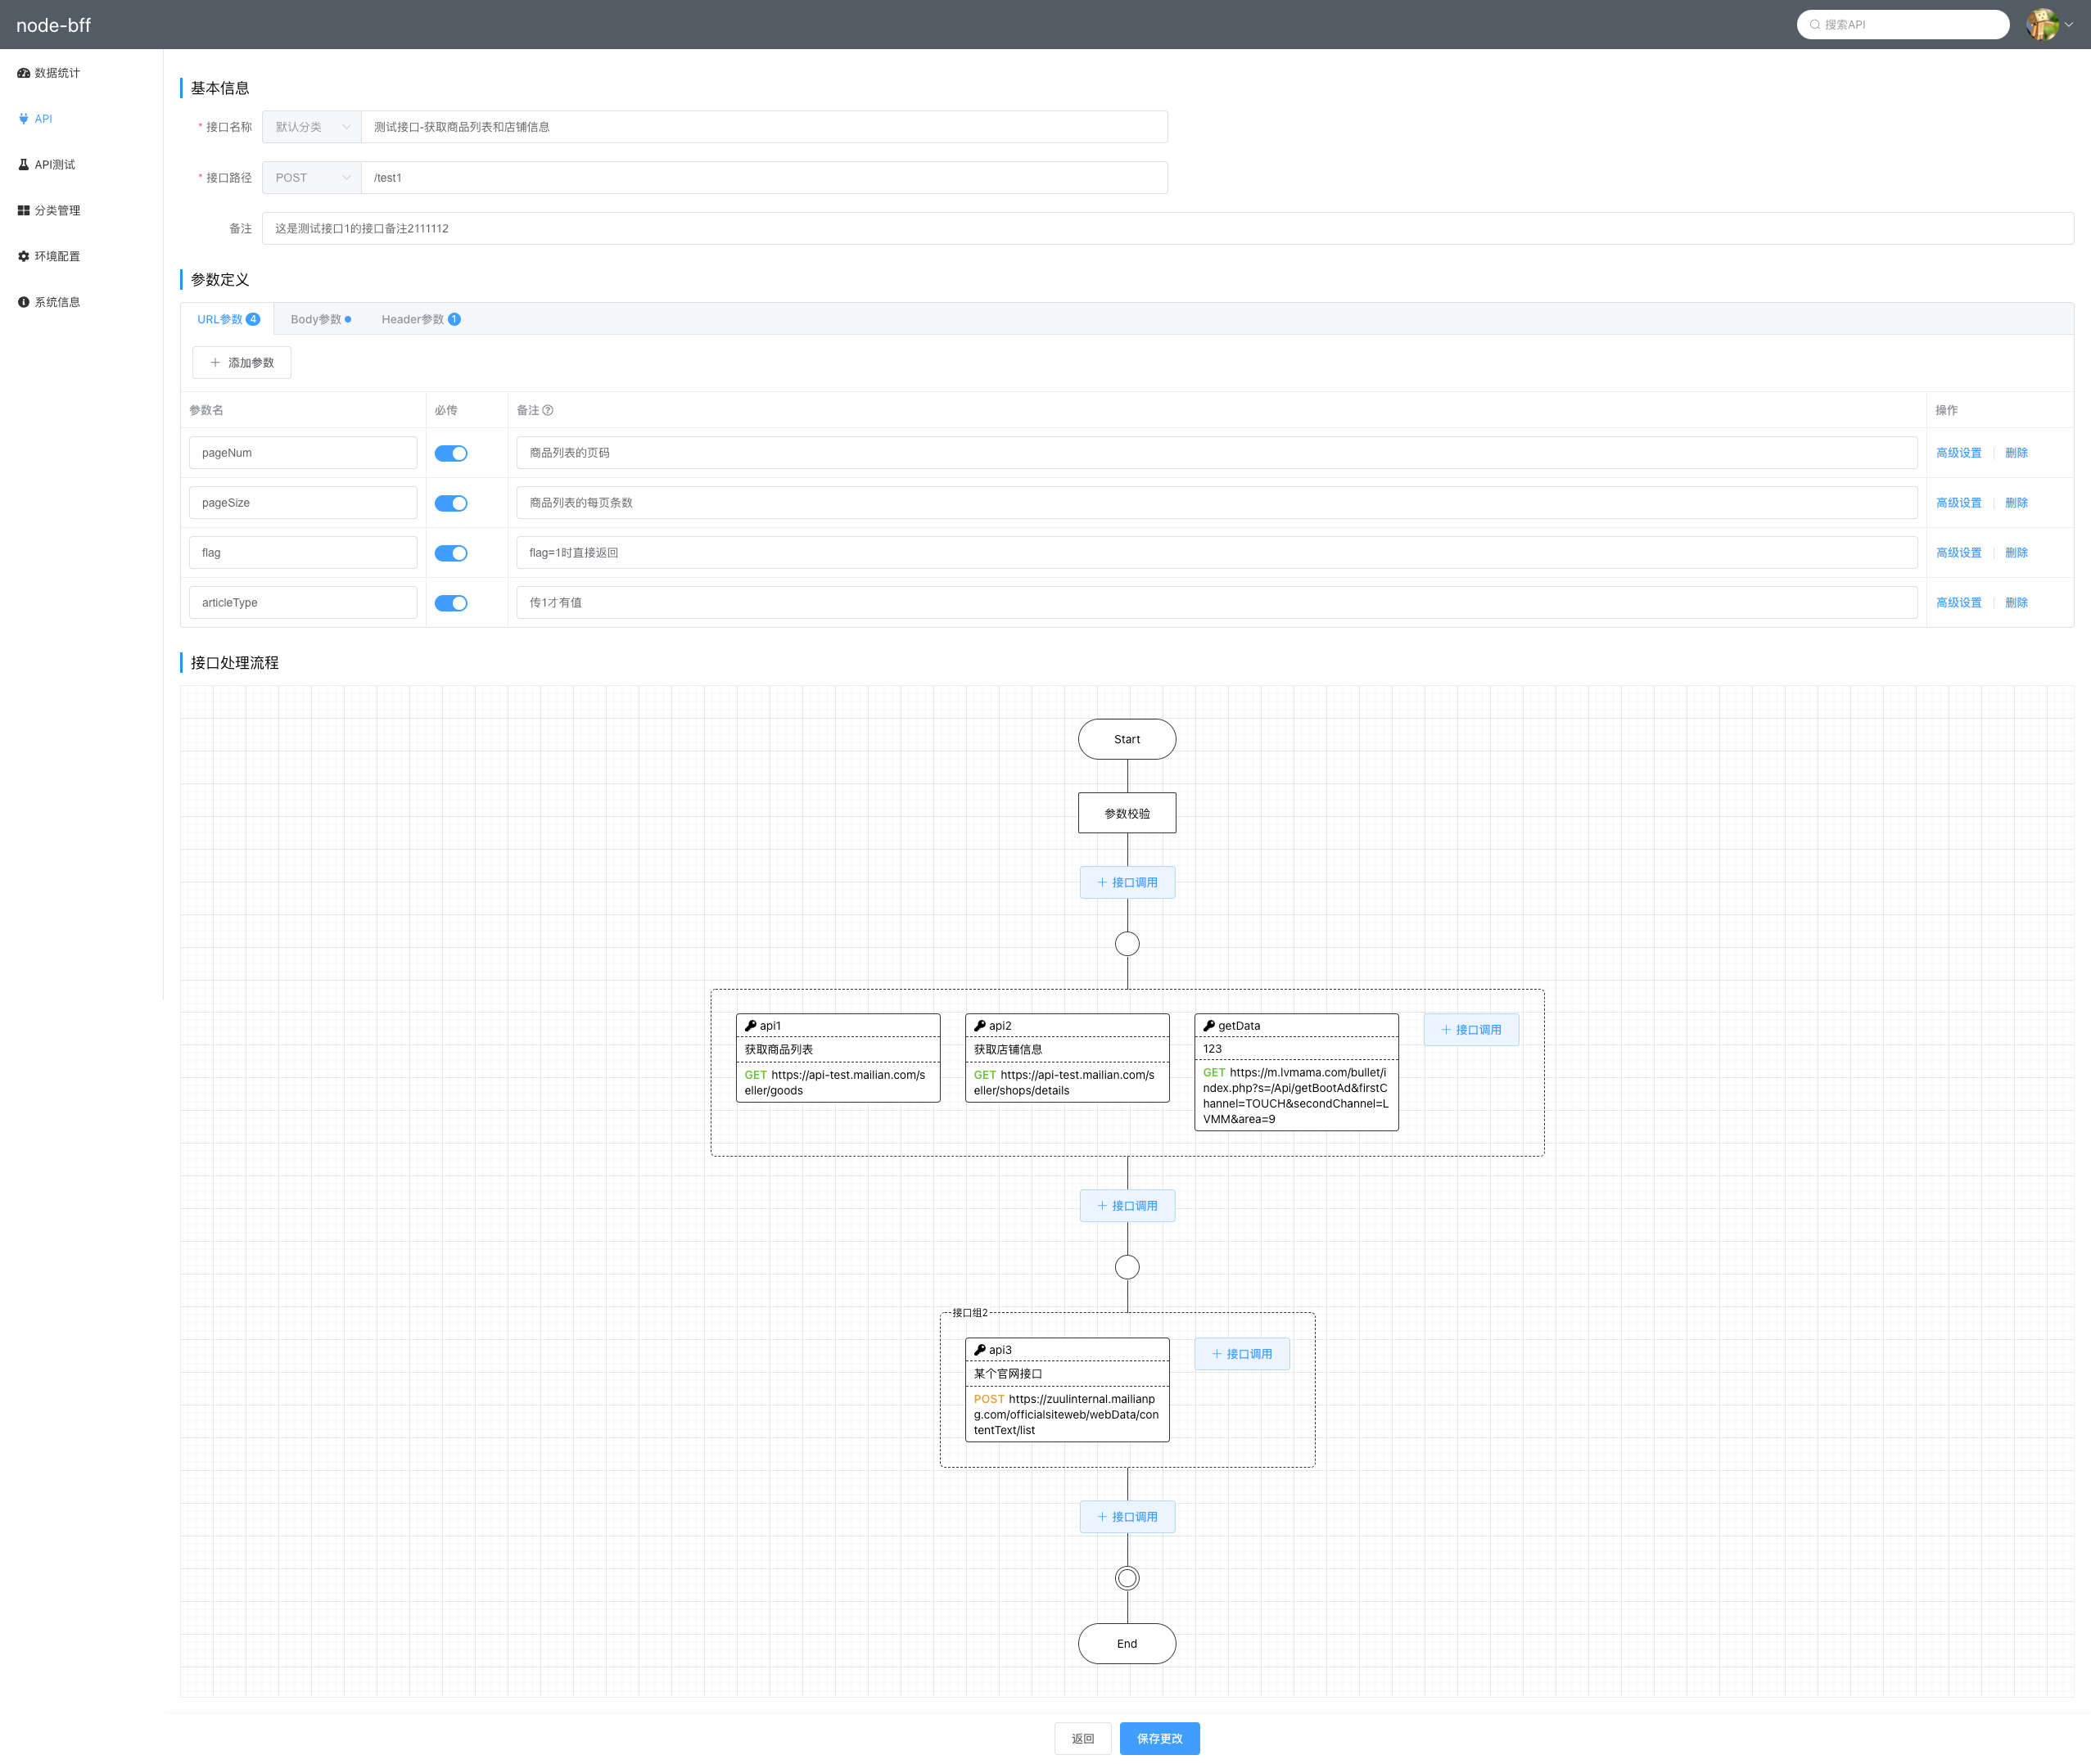Image resolution: width=2091 pixels, height=1764 pixels.
Task: Toggle required switch for pageNum
Action: [x=451, y=454]
